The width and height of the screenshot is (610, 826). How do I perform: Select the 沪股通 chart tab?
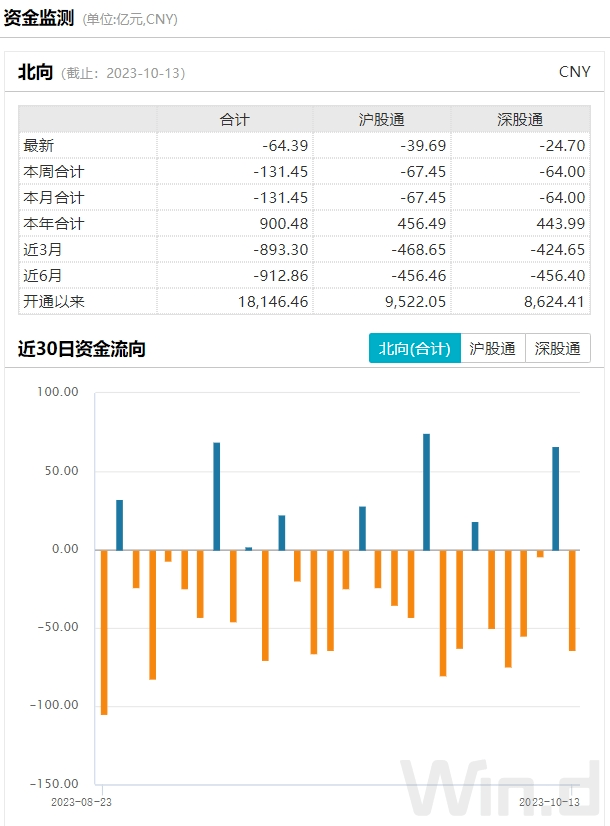pyautogui.click(x=492, y=349)
